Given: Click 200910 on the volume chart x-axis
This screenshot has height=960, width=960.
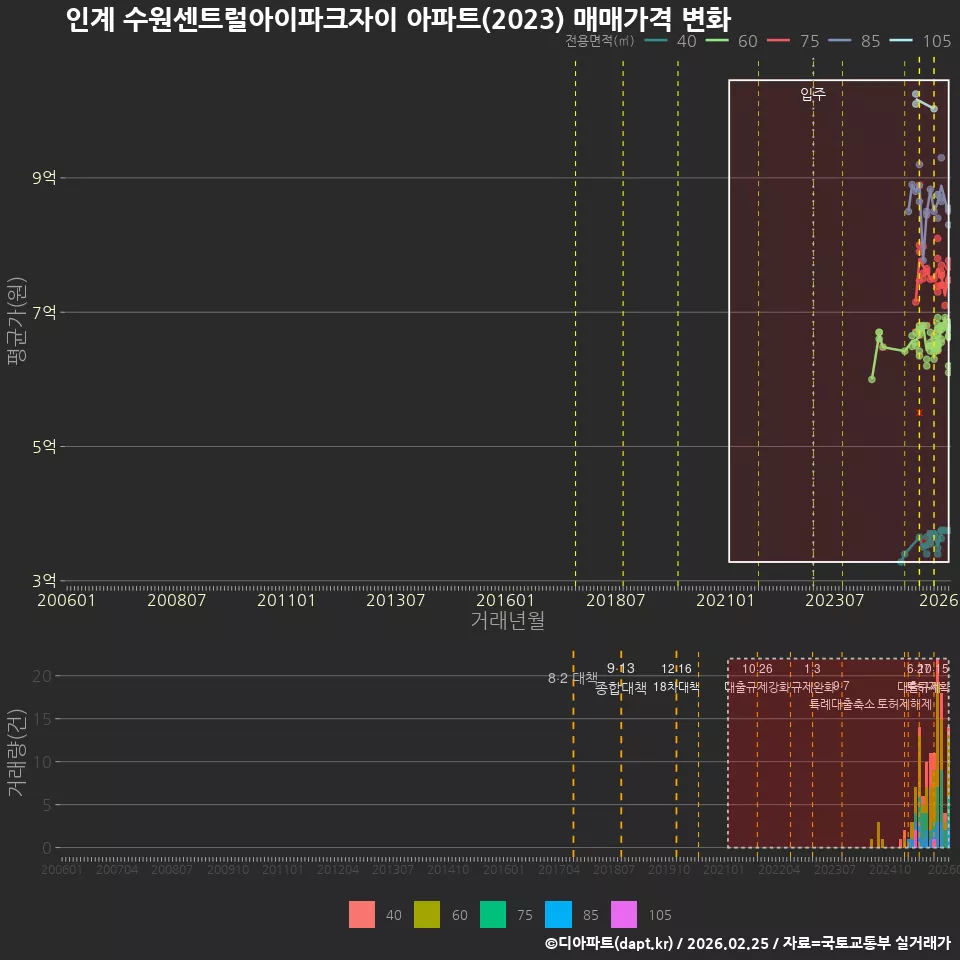Looking at the screenshot, I should (228, 869).
